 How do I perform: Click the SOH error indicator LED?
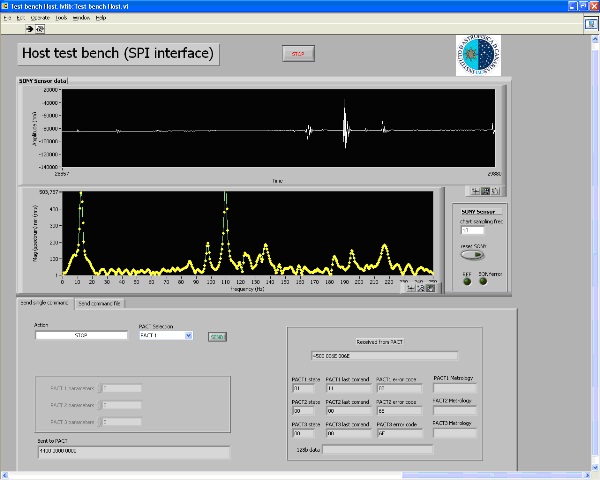[484, 280]
